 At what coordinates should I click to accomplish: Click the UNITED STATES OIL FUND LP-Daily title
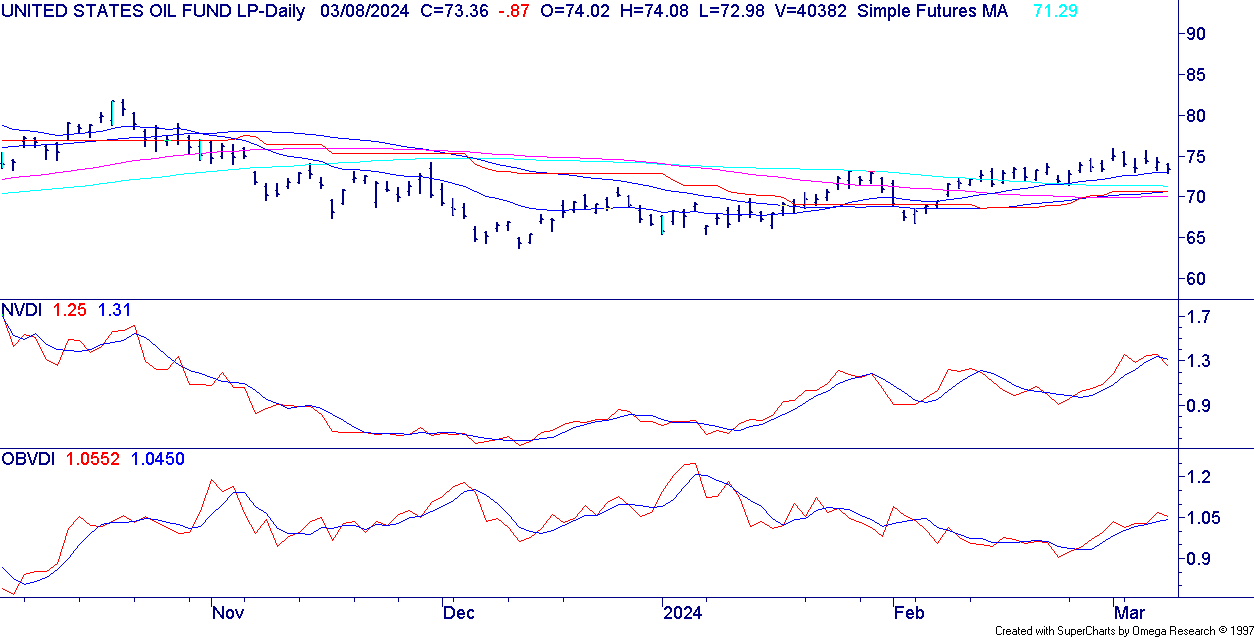[x=155, y=10]
